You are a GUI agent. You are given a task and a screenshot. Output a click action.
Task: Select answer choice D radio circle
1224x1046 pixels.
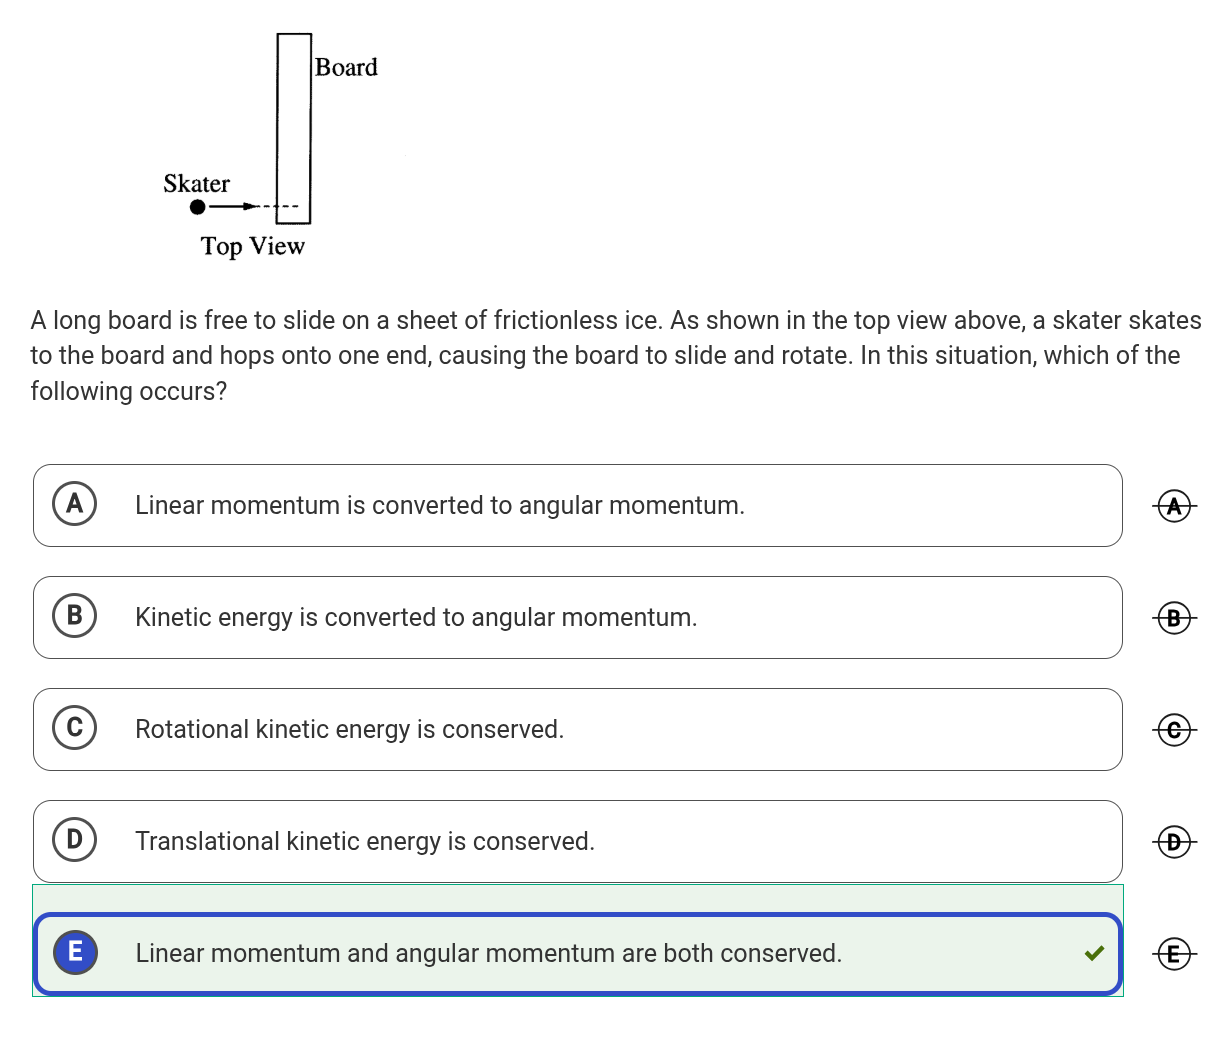click(x=75, y=839)
